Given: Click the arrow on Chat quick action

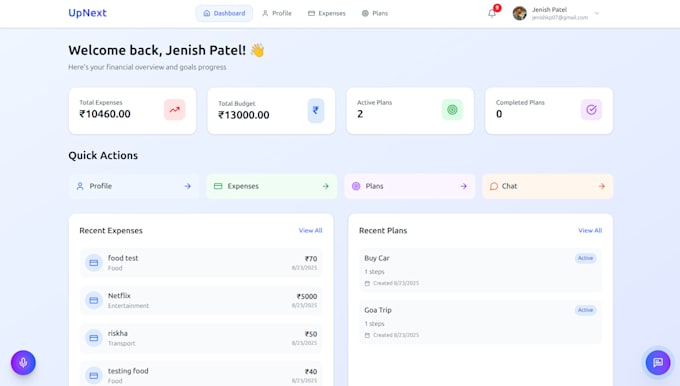Looking at the screenshot, I should point(601,186).
